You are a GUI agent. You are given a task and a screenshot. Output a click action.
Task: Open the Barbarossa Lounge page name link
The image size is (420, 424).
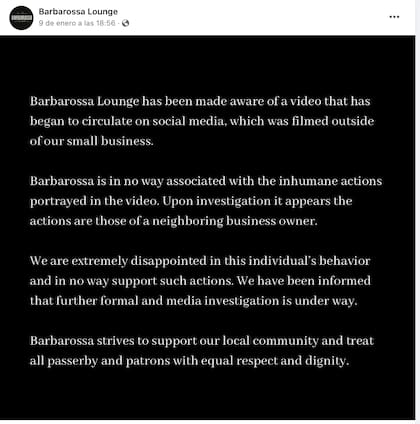78,12
